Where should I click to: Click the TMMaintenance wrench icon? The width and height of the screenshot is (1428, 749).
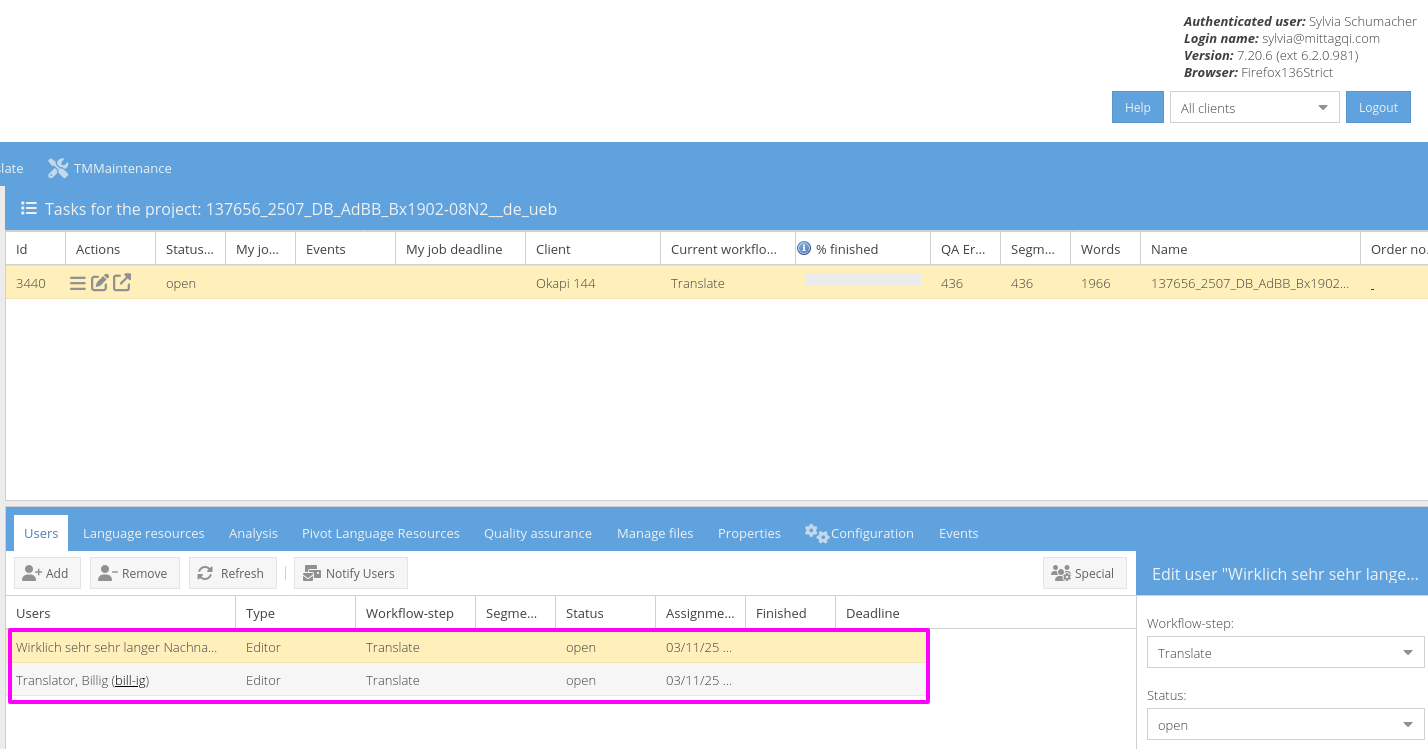click(x=58, y=168)
